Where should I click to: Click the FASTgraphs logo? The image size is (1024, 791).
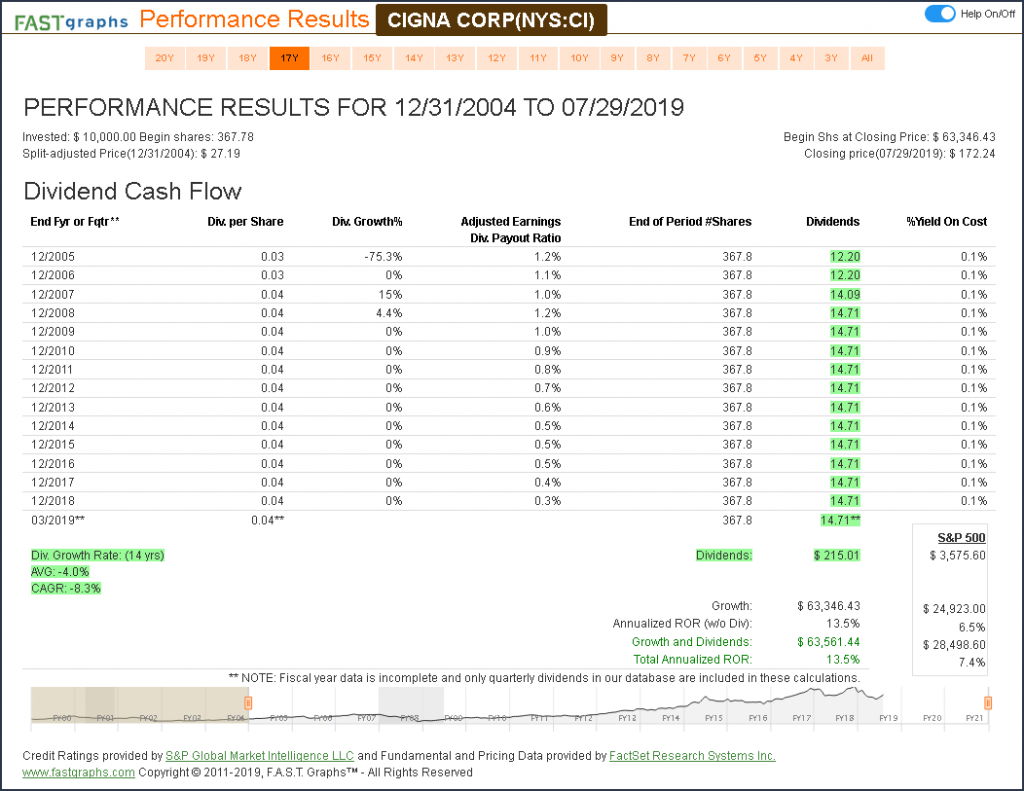click(x=71, y=22)
